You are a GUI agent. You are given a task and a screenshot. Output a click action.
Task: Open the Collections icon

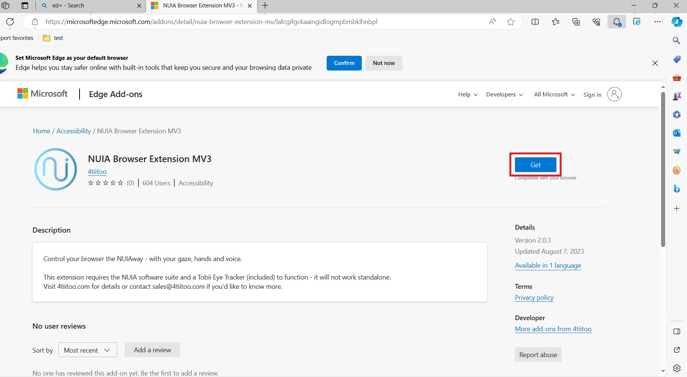click(576, 21)
